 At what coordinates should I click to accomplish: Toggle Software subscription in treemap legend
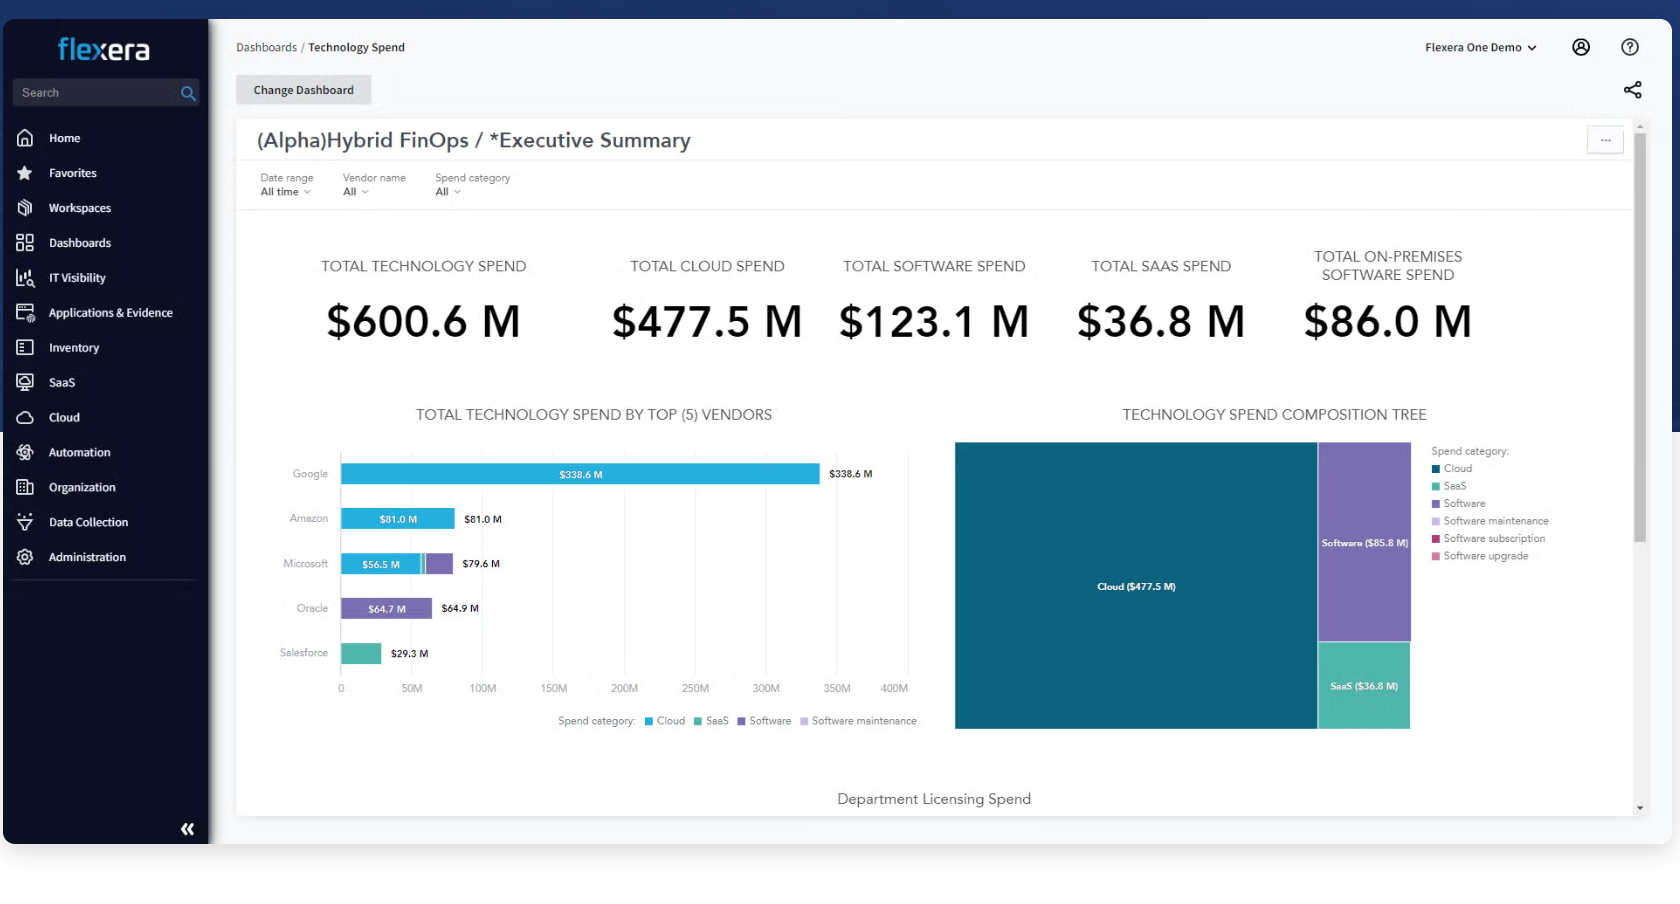click(x=1493, y=539)
